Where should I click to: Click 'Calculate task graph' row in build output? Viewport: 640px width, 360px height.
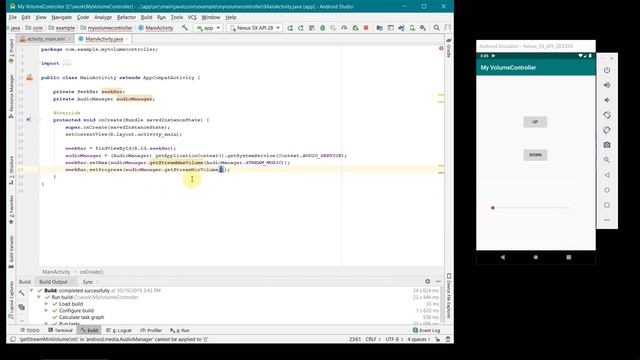click(81, 317)
